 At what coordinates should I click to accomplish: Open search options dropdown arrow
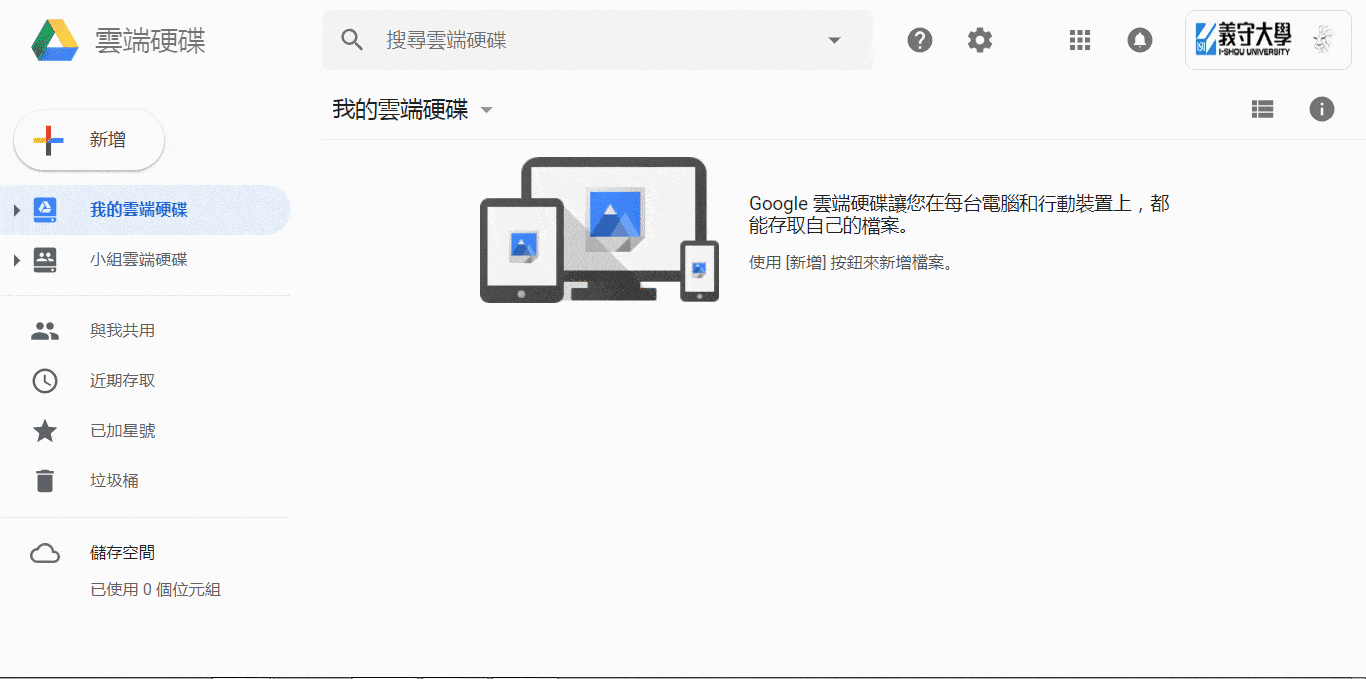tap(834, 41)
